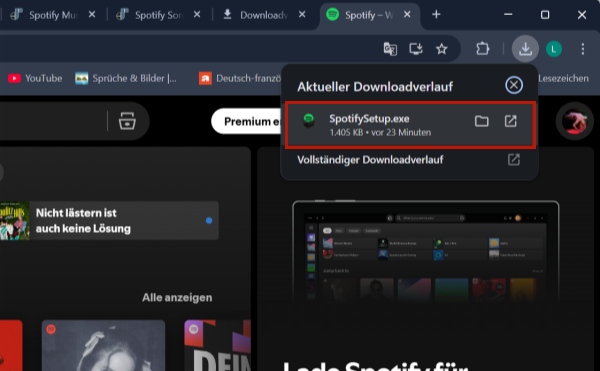Bookmark this page with the star icon
The height and width of the screenshot is (371, 600).
(x=442, y=49)
